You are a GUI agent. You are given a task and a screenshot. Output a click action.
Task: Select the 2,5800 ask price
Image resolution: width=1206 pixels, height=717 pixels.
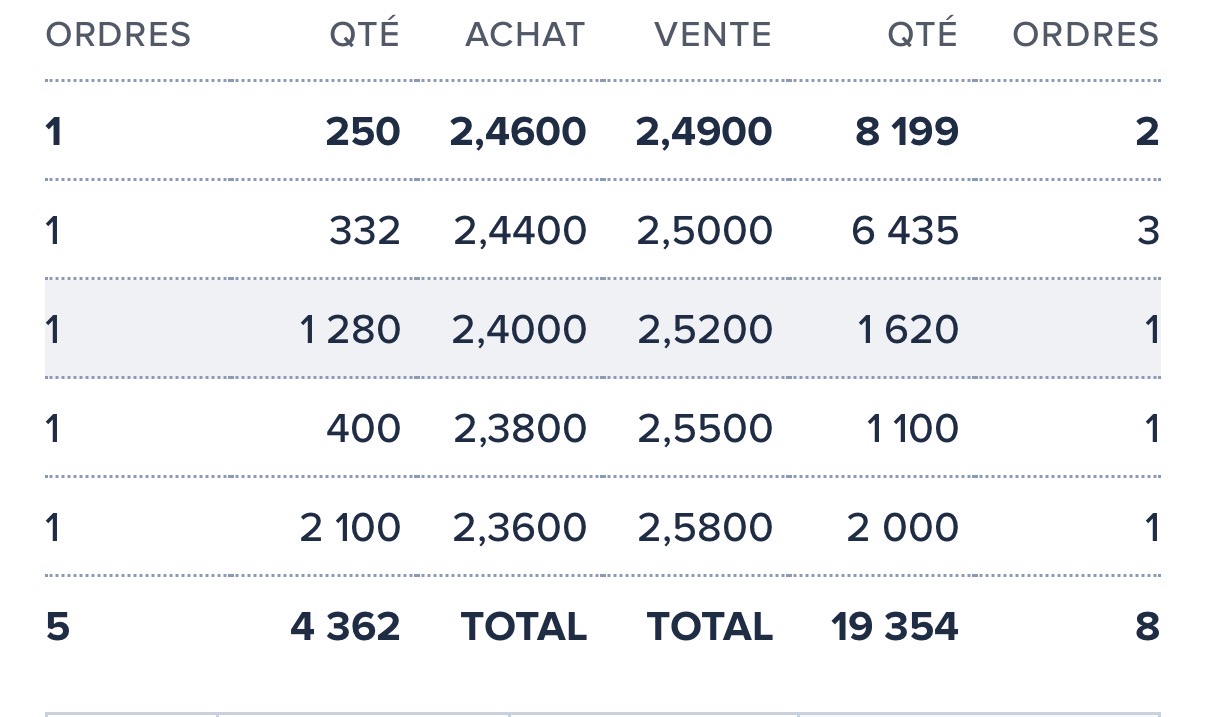(x=705, y=528)
